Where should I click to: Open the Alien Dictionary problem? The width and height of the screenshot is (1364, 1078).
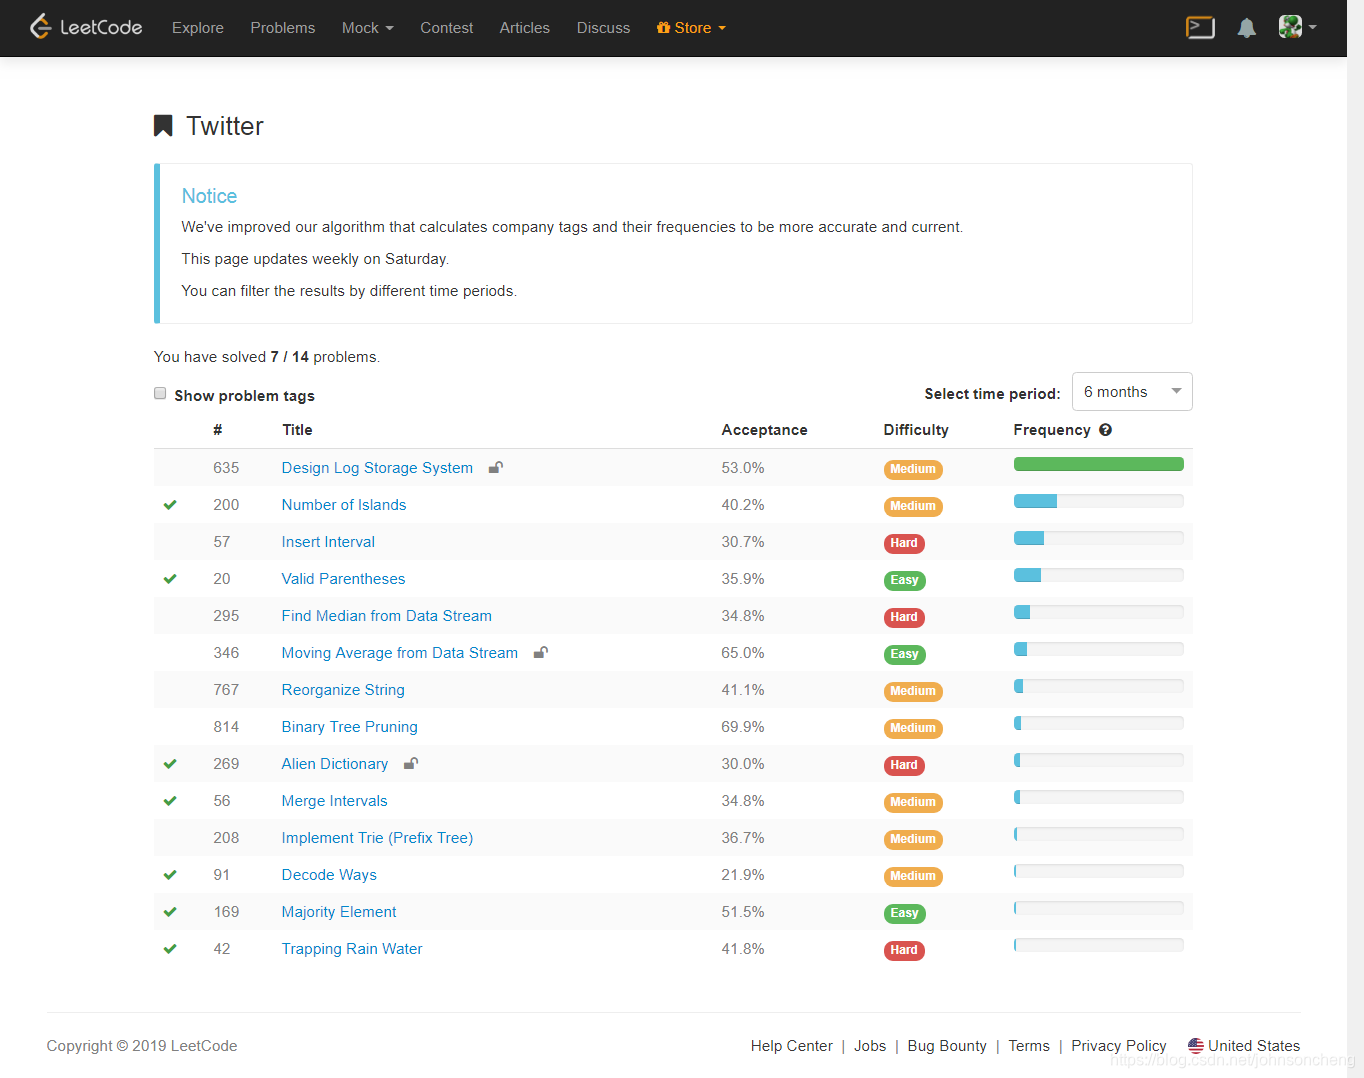pos(335,764)
